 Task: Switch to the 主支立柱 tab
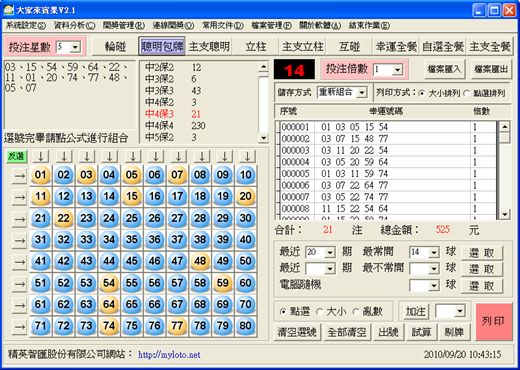[302, 46]
